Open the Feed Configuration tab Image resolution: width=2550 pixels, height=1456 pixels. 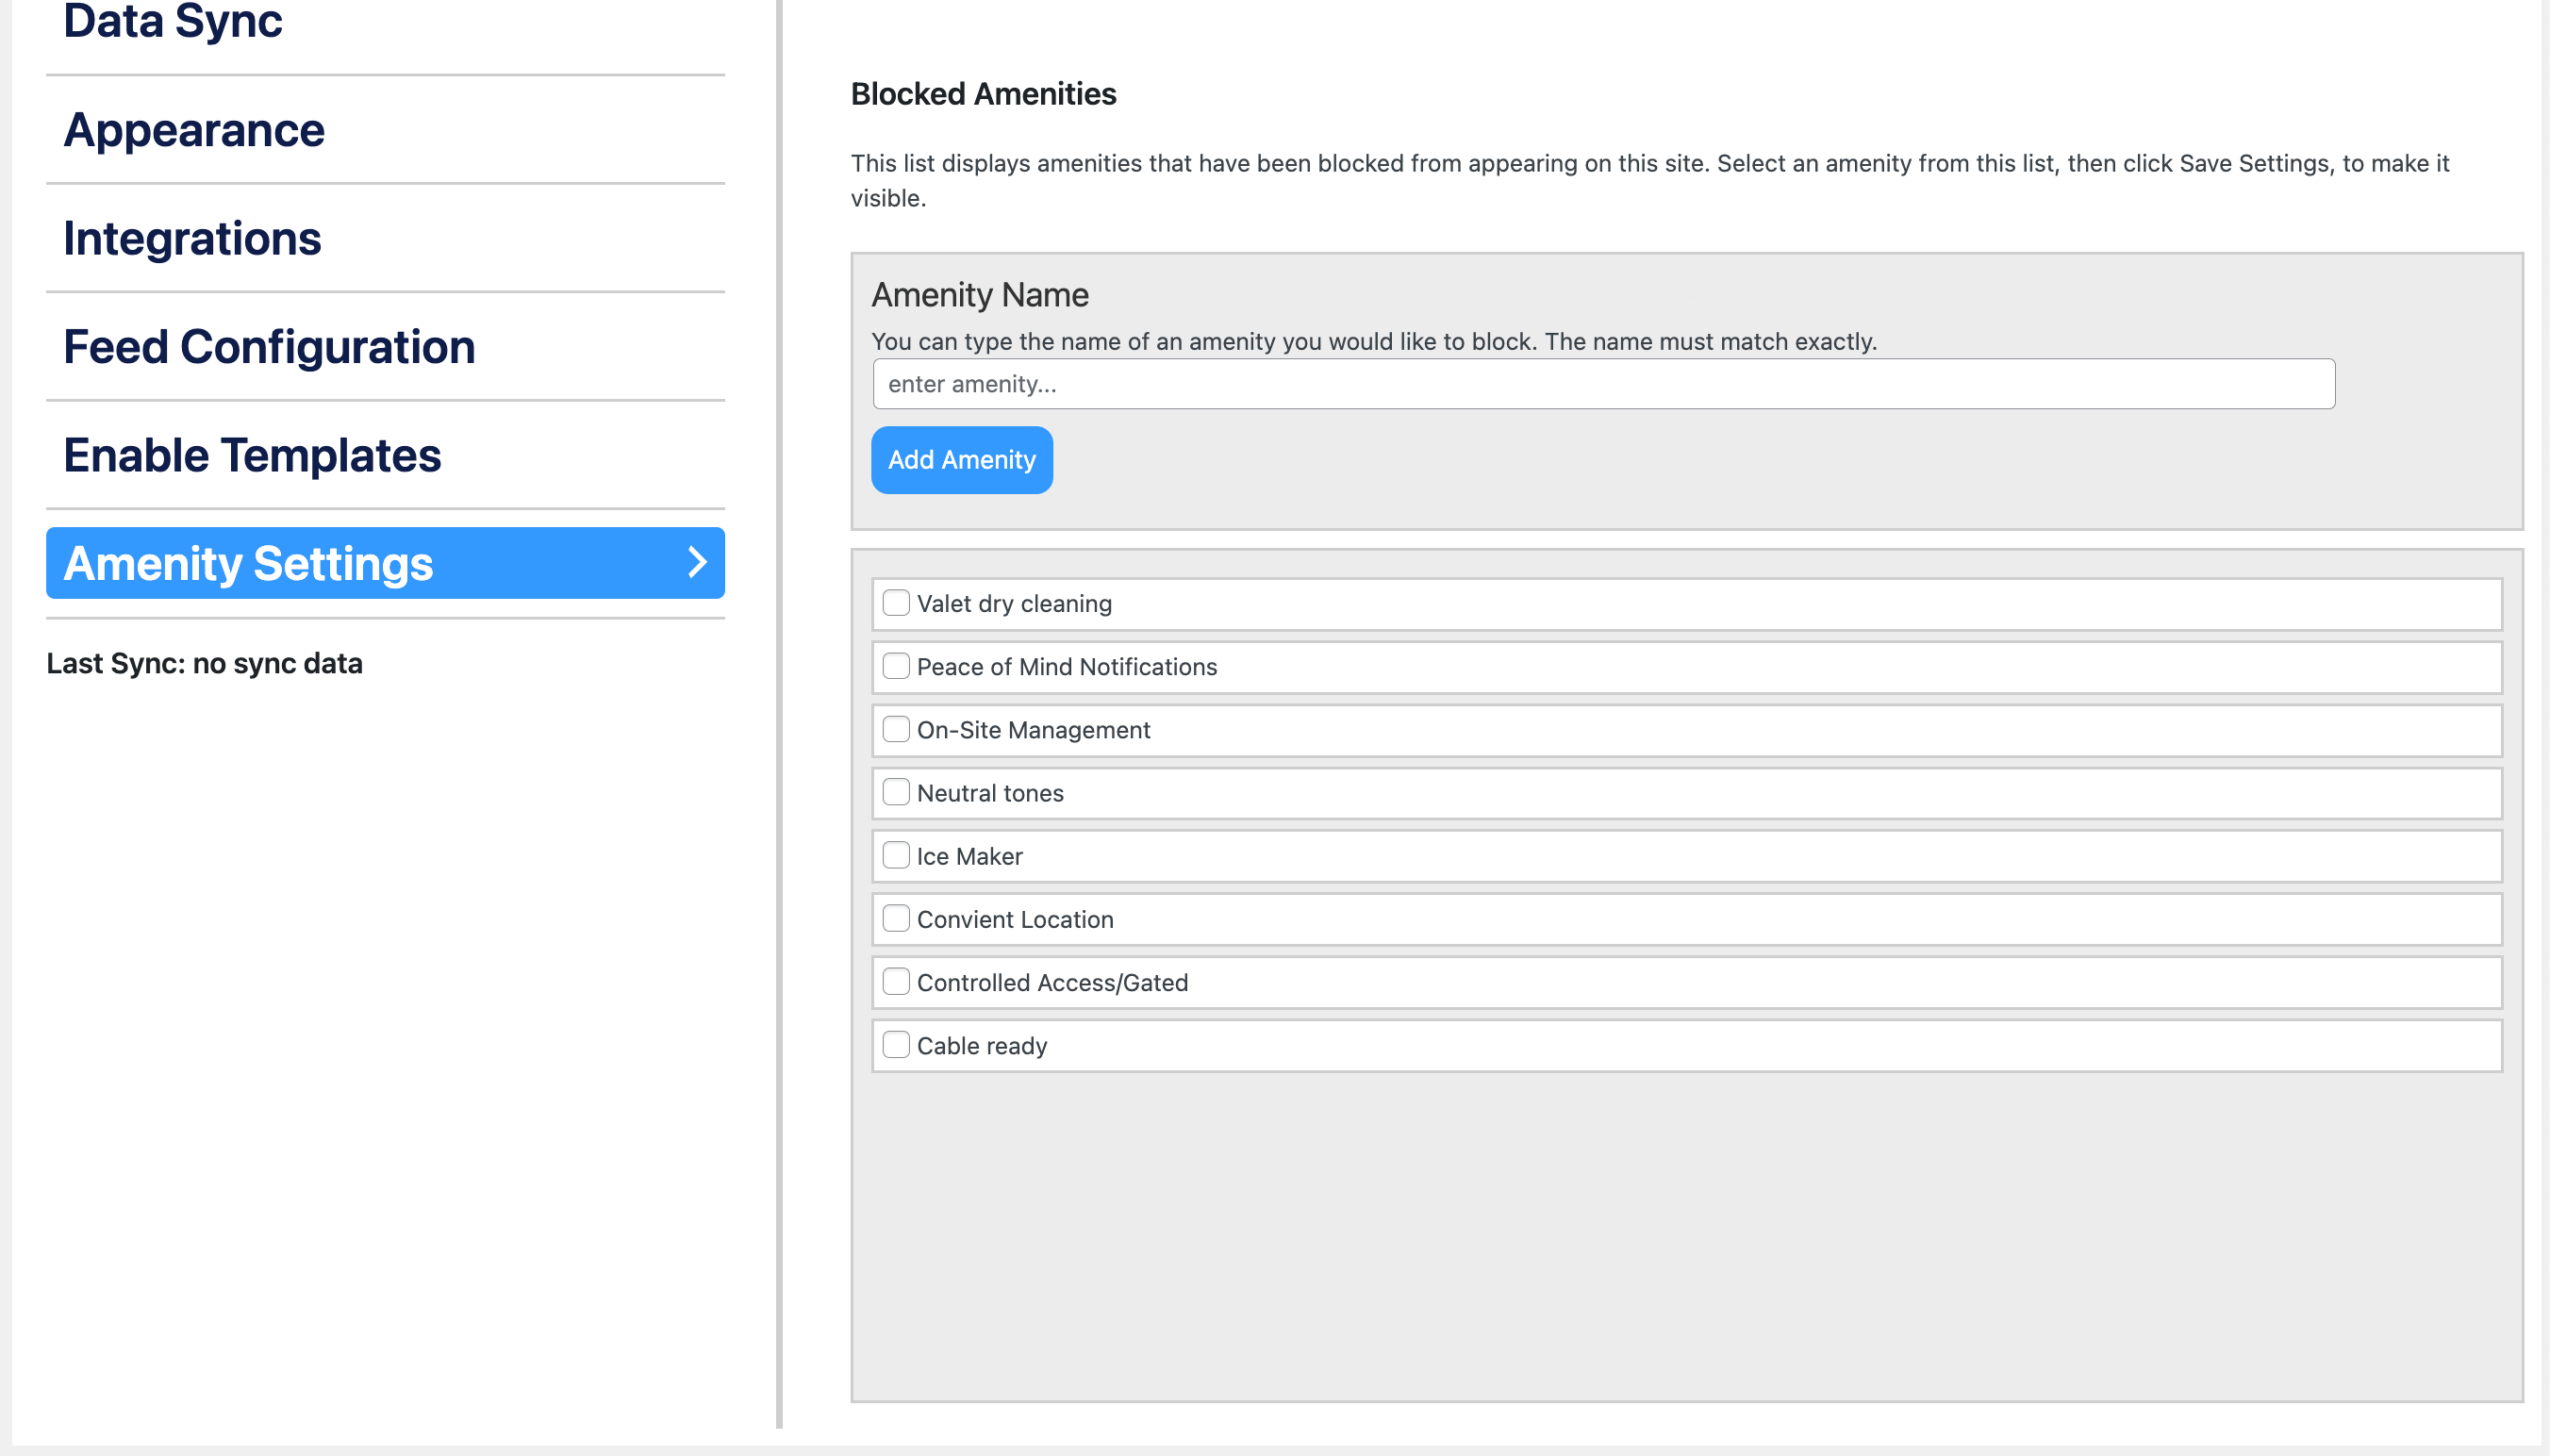pyautogui.click(x=269, y=347)
